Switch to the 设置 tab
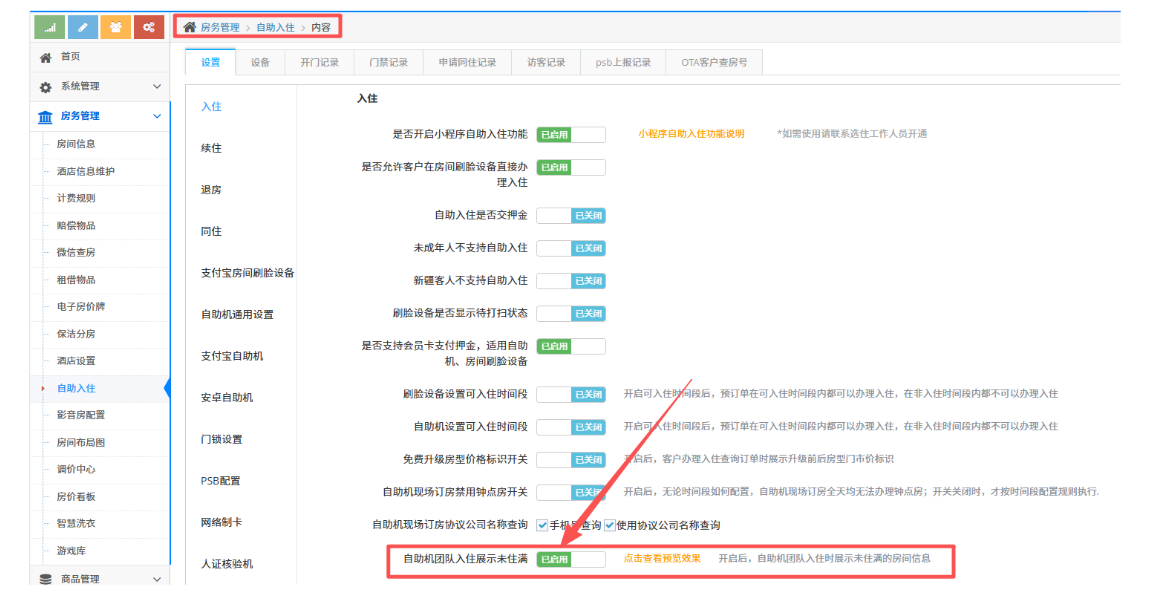The image size is (1157, 601). pos(210,63)
